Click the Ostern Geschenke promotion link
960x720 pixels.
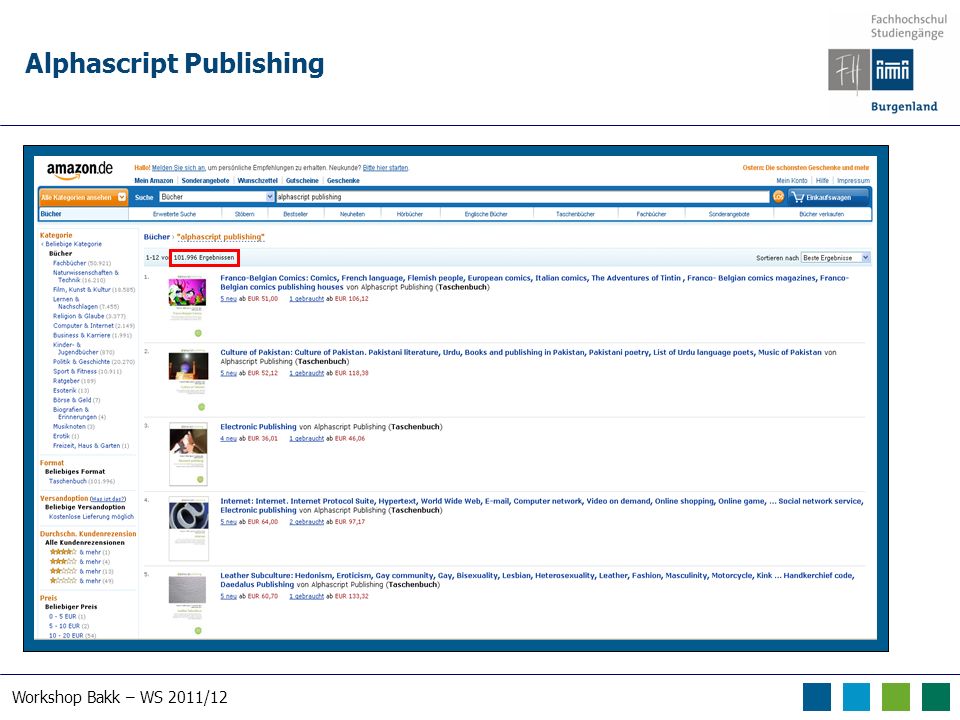(x=806, y=168)
